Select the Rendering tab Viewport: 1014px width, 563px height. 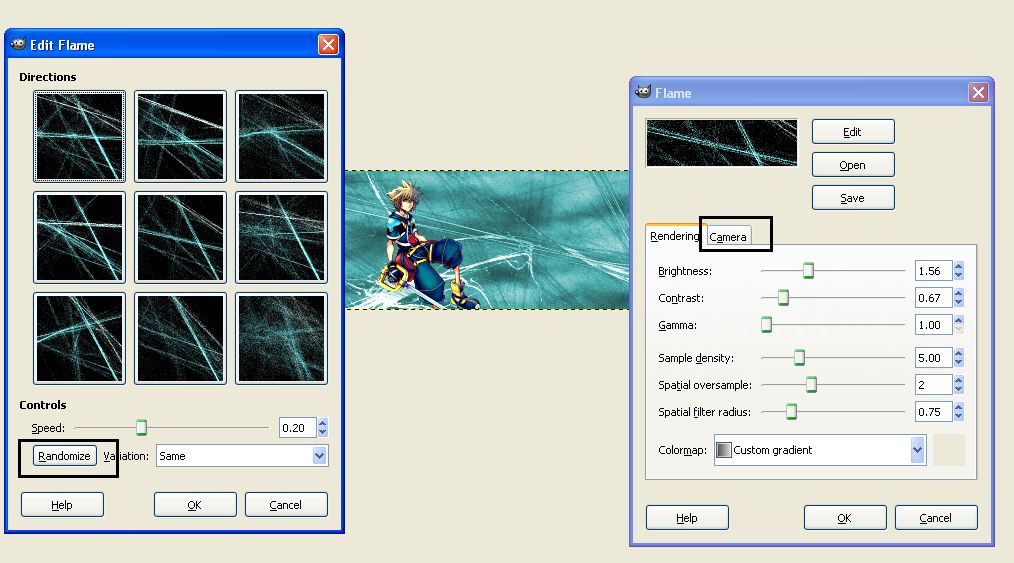click(x=675, y=237)
